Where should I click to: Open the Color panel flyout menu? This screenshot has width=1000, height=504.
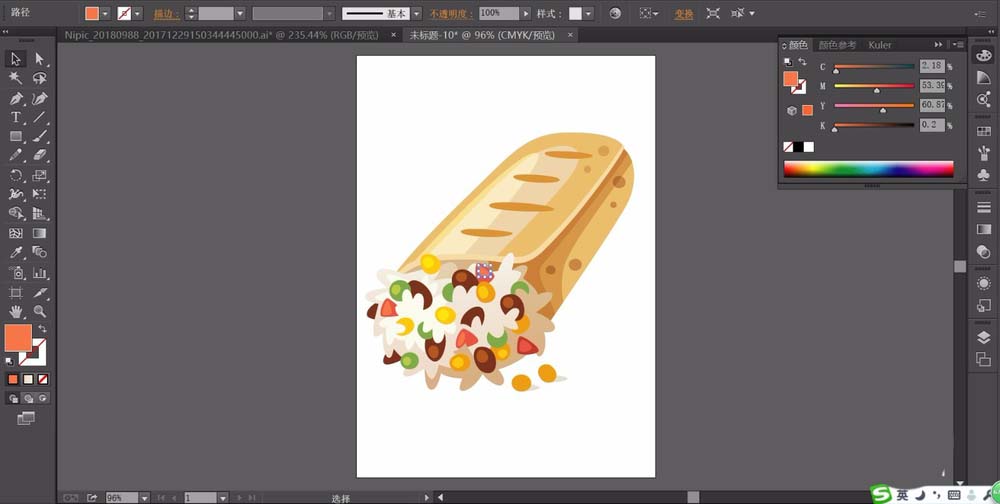pos(959,45)
